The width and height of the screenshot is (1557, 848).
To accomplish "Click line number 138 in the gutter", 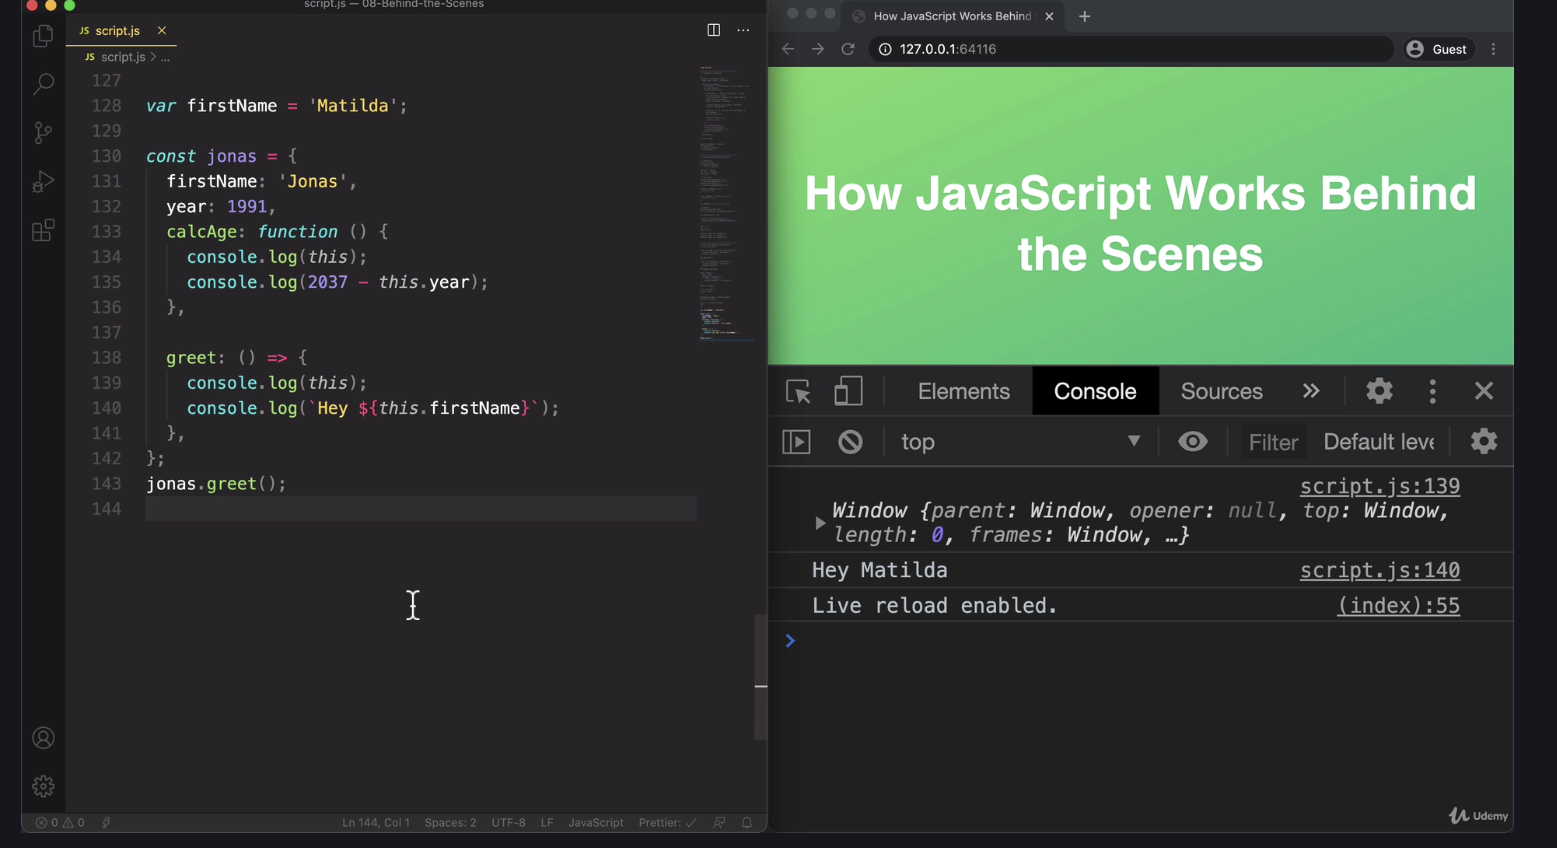I will coord(106,358).
